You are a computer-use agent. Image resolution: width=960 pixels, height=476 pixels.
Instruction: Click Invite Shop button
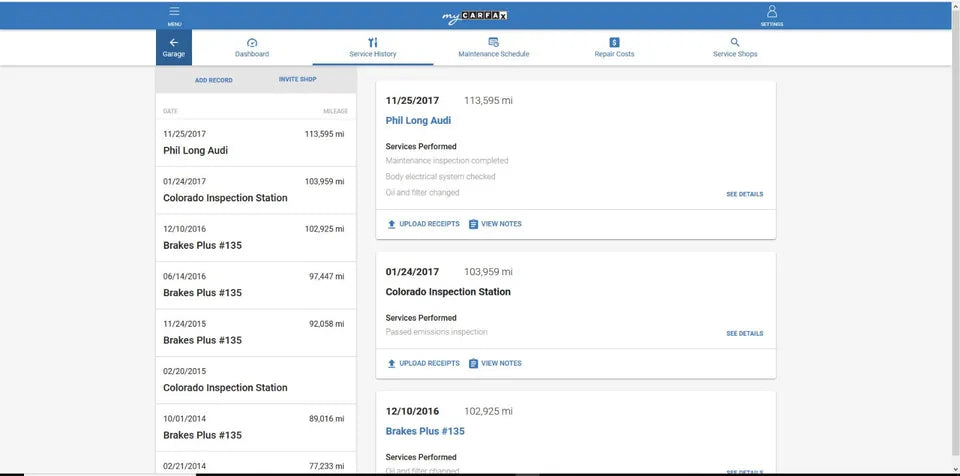point(297,79)
